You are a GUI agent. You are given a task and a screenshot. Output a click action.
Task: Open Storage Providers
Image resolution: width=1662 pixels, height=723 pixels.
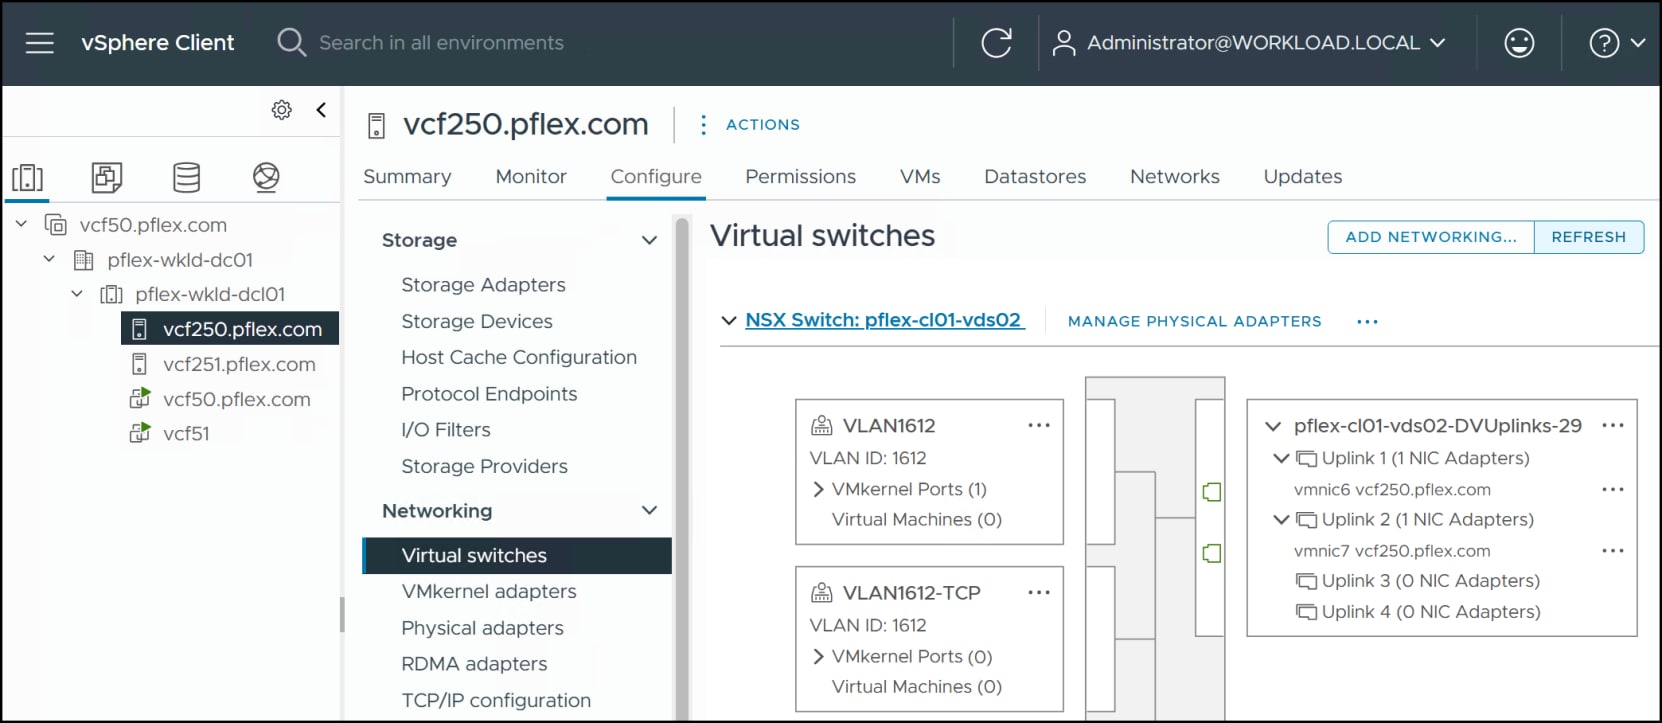(484, 466)
